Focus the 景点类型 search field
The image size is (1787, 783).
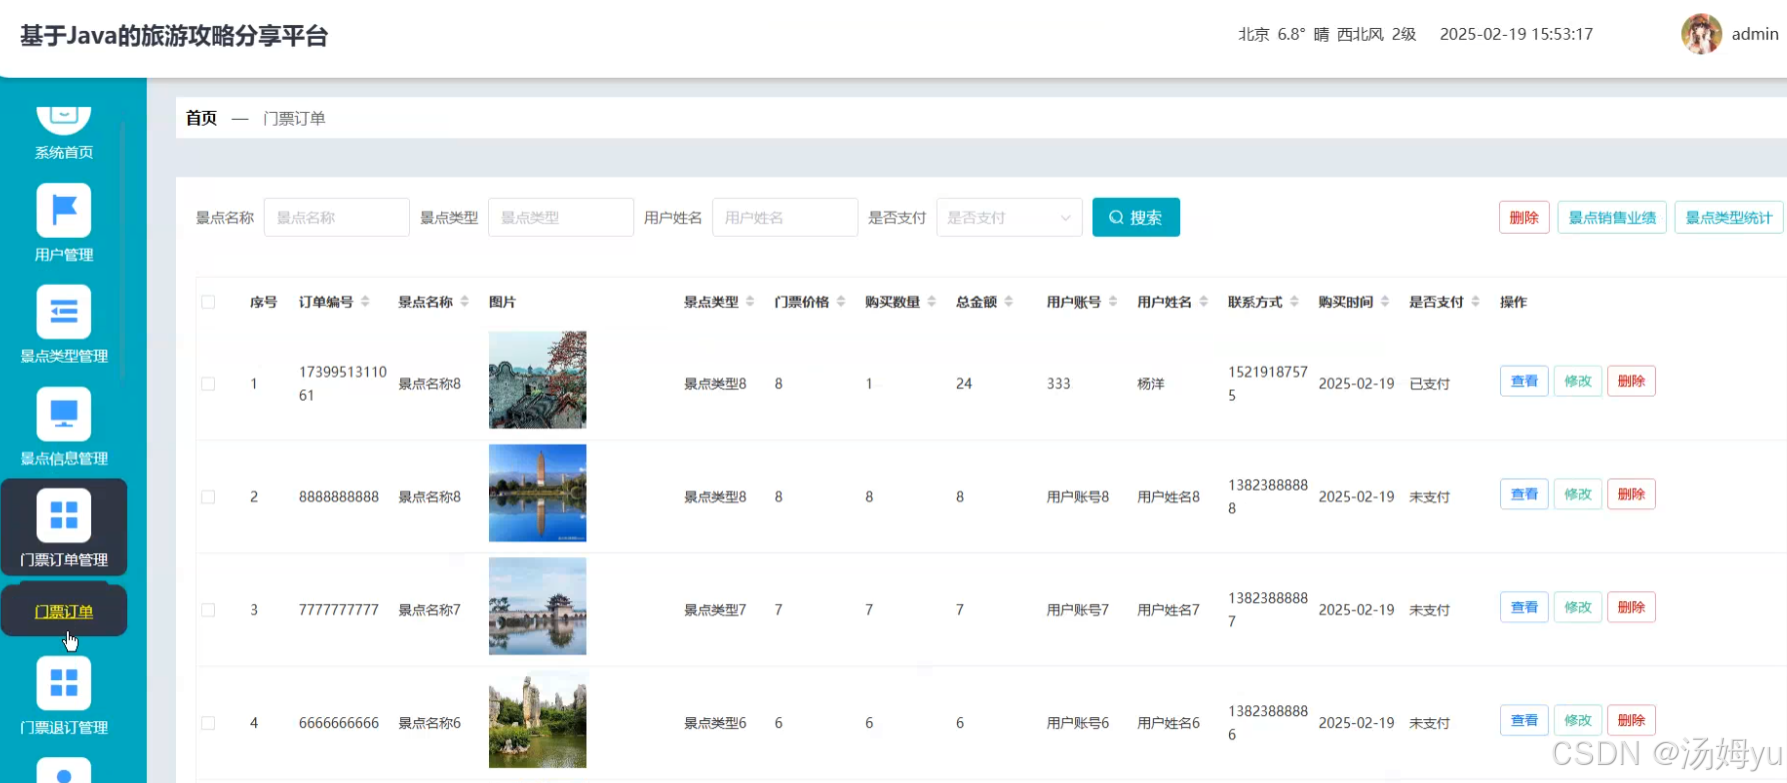(561, 217)
